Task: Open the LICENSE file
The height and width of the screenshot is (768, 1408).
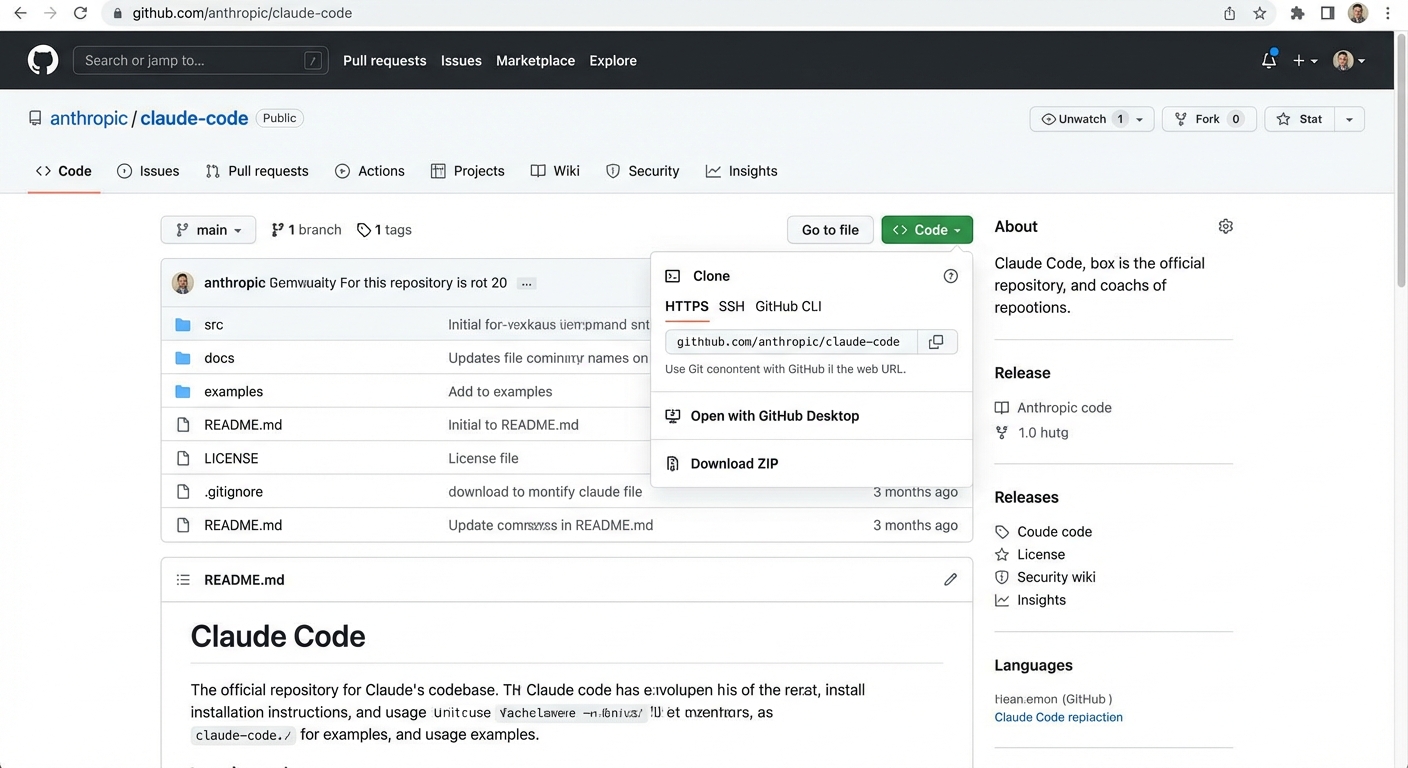Action: point(231,458)
